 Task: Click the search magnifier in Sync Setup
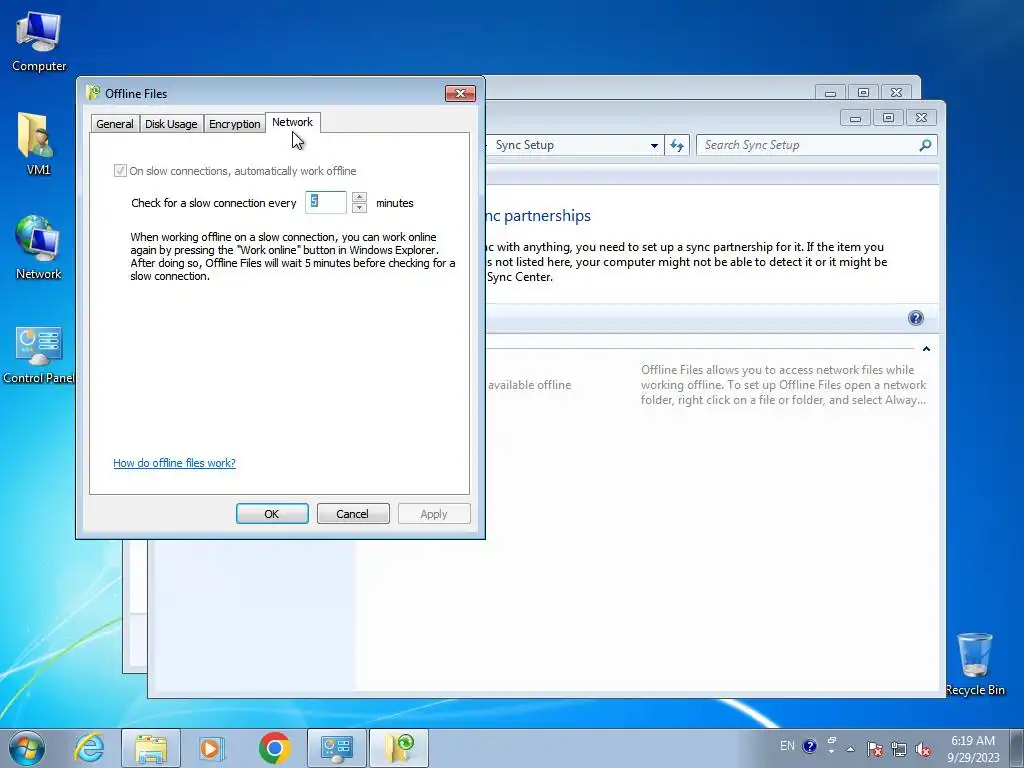click(x=925, y=145)
